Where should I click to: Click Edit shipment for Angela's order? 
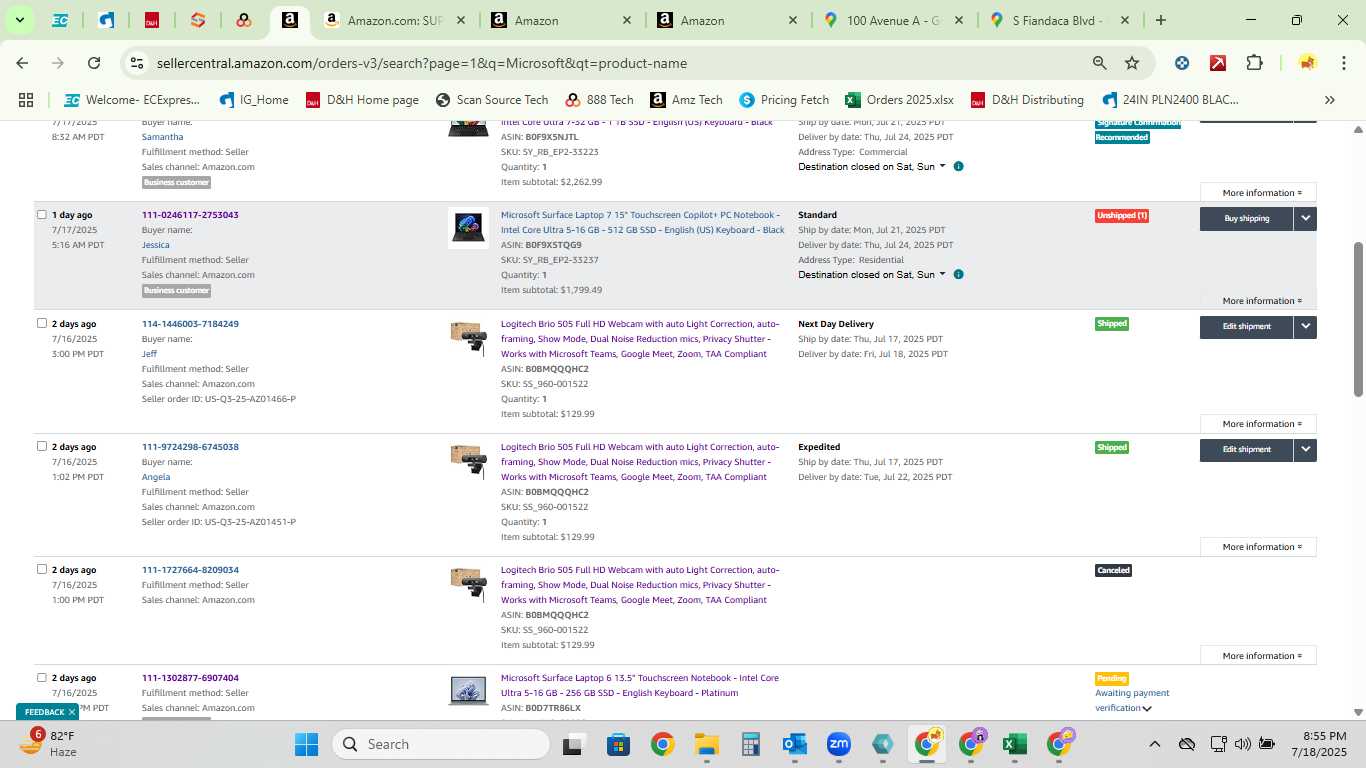[1246, 449]
